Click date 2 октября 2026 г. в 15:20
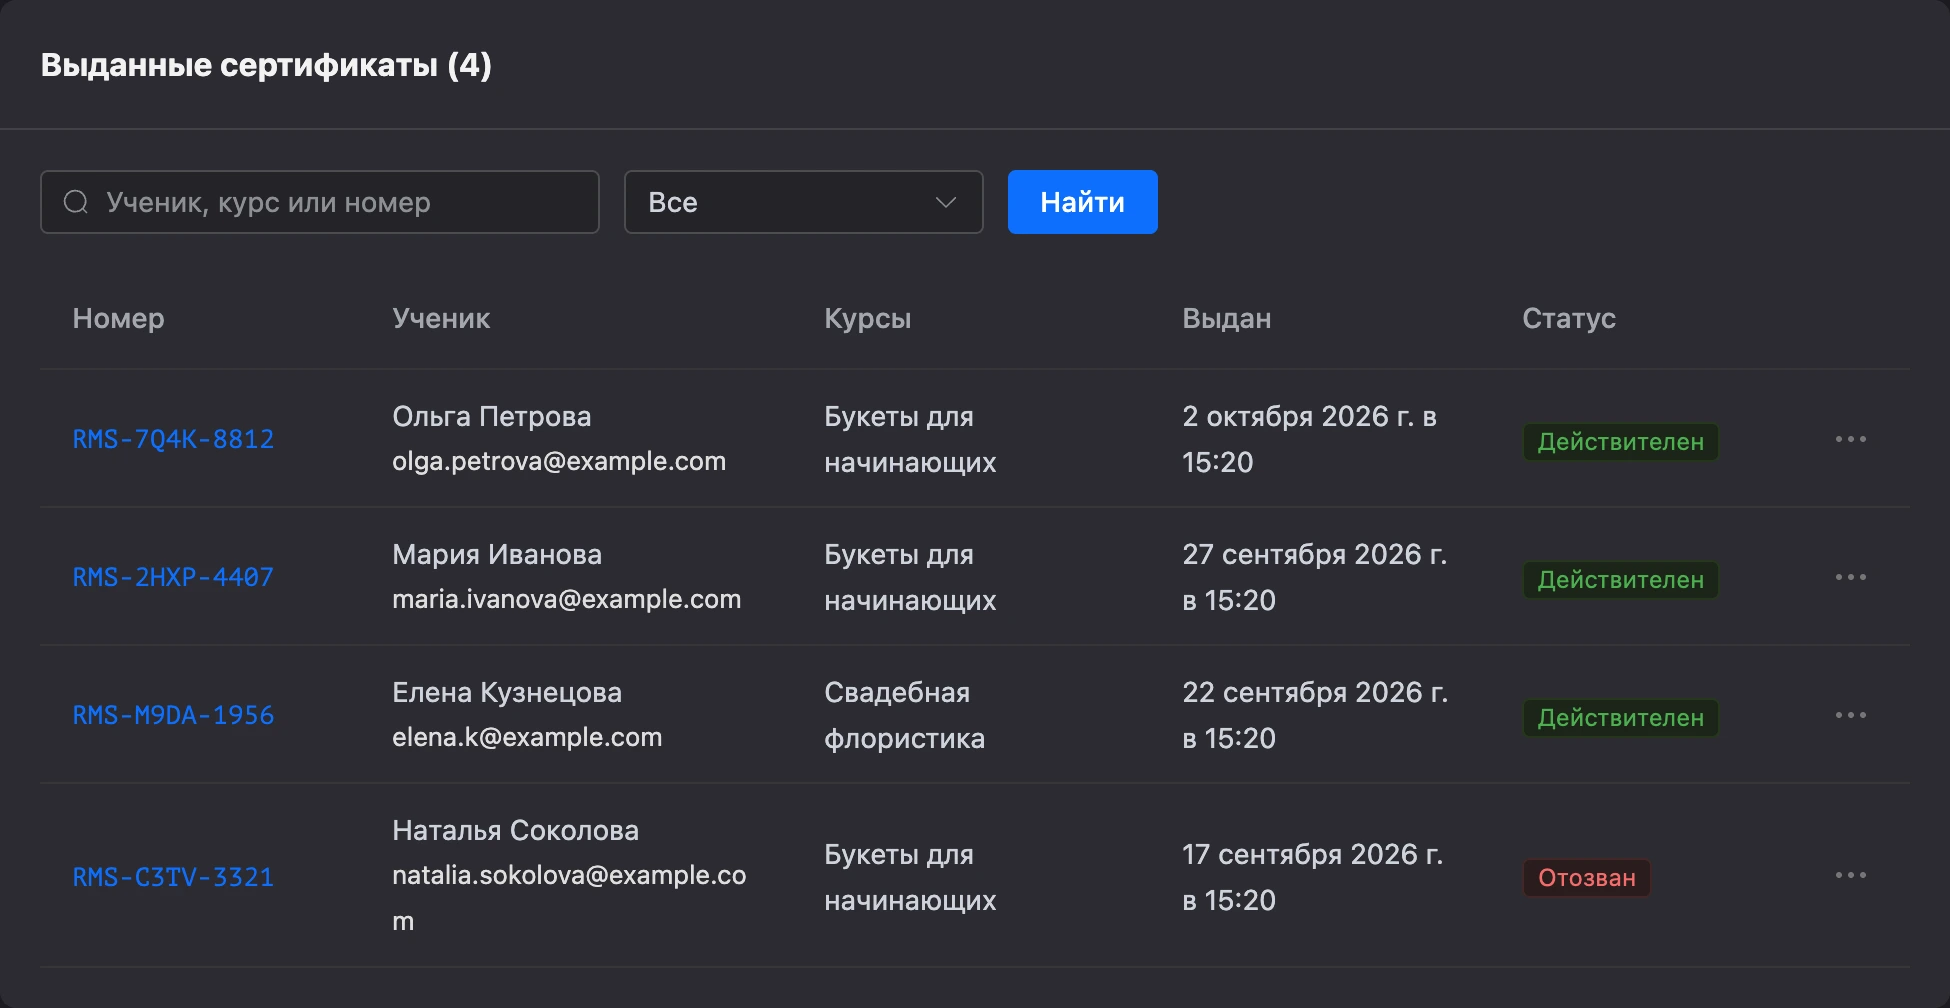The height and width of the screenshot is (1008, 1950). tap(1309, 439)
